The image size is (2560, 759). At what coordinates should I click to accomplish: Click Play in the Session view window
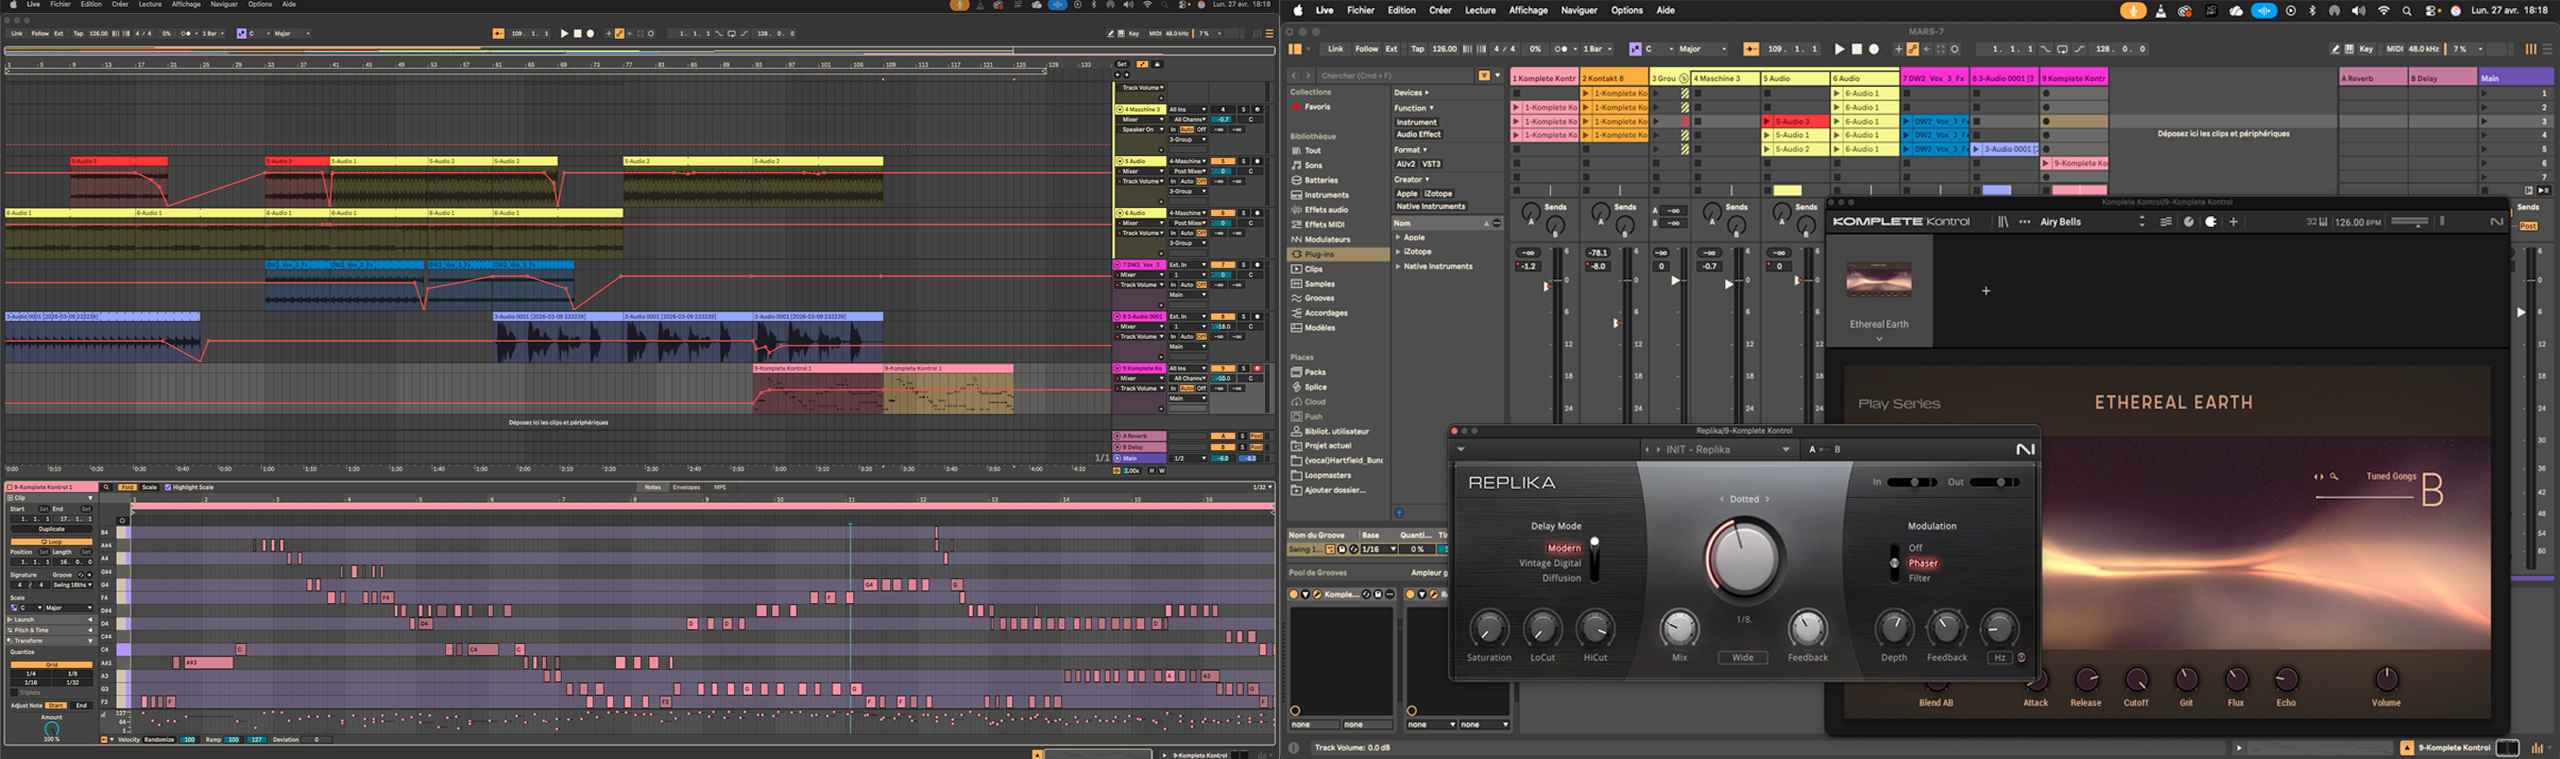1839,49
